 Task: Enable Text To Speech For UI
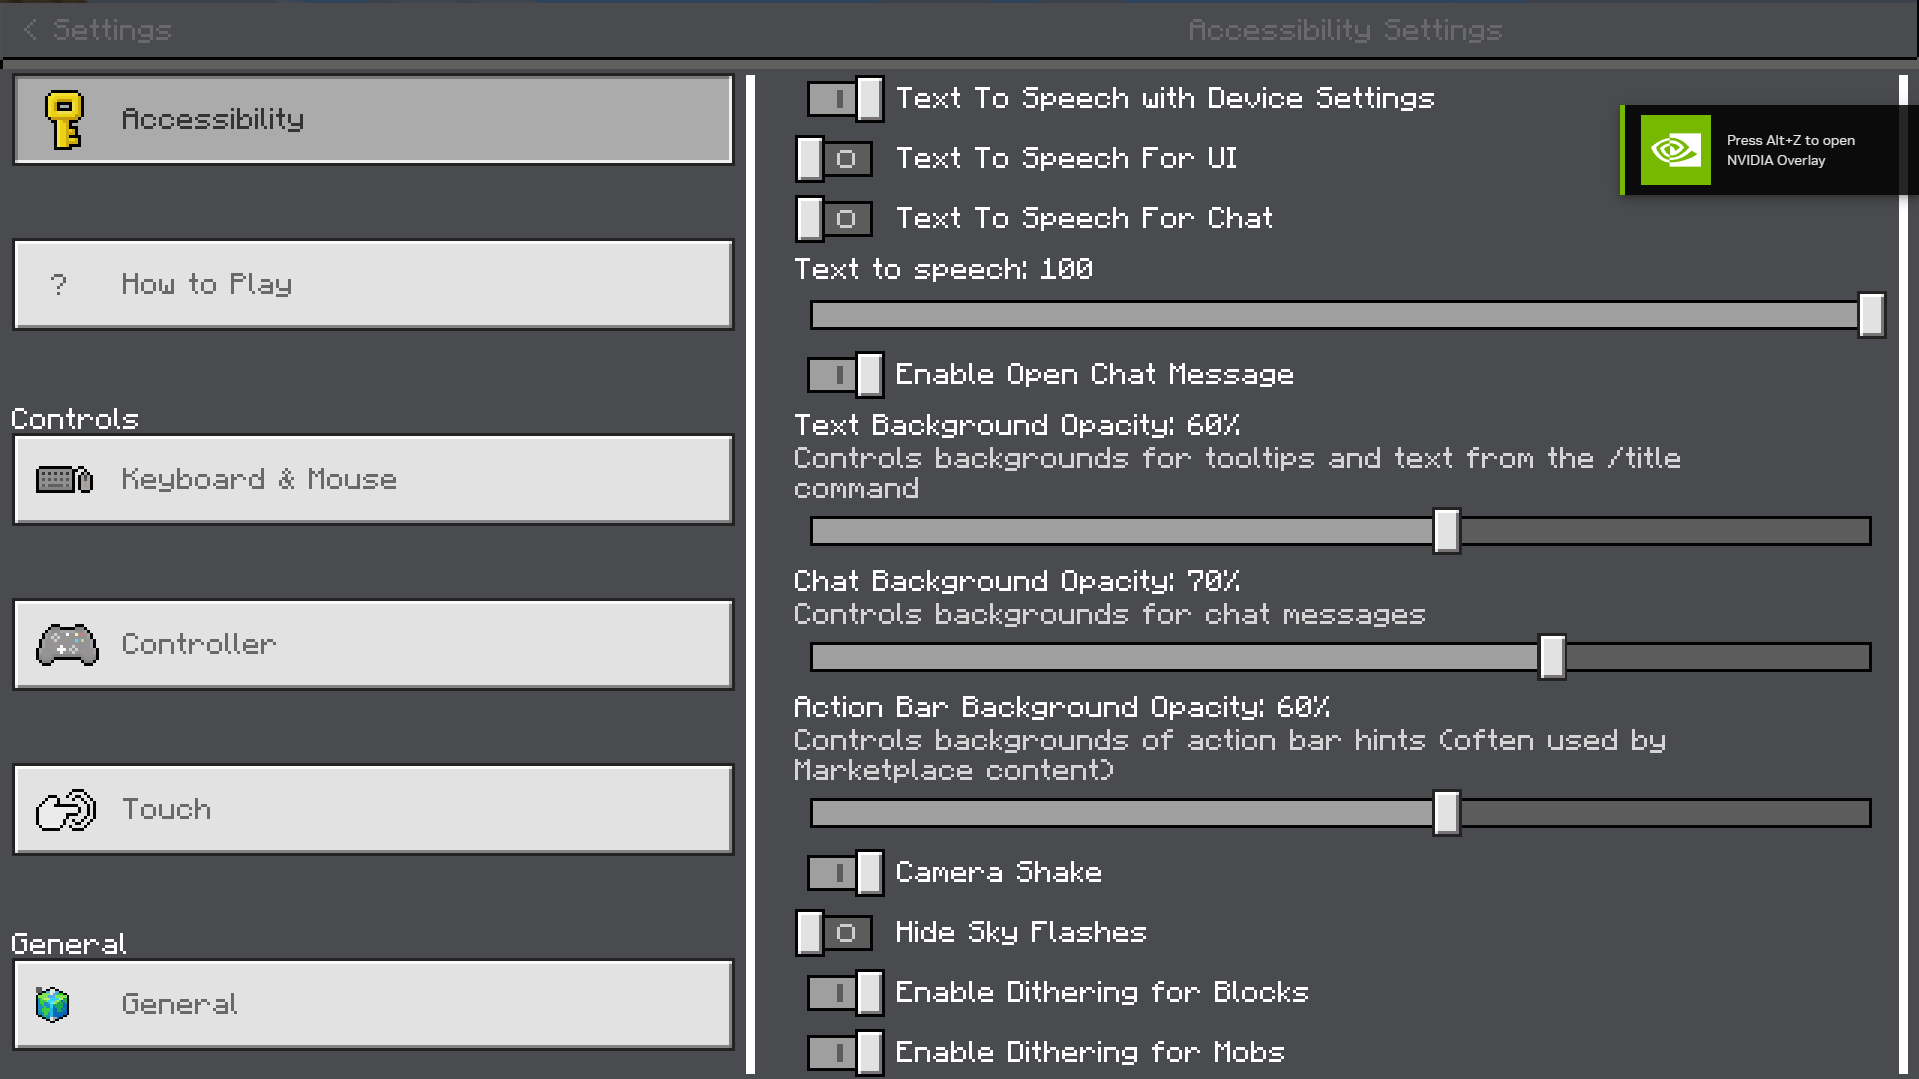pos(834,159)
